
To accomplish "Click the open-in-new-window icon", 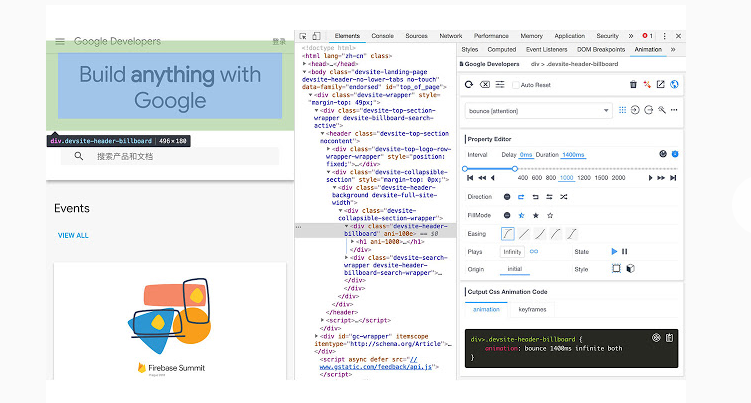I will coord(660,84).
